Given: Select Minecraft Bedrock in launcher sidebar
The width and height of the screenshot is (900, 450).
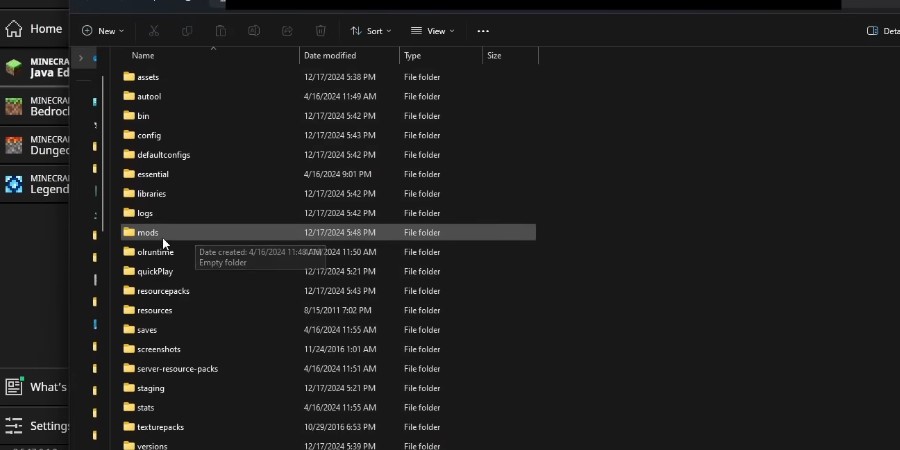Looking at the screenshot, I should [34, 106].
